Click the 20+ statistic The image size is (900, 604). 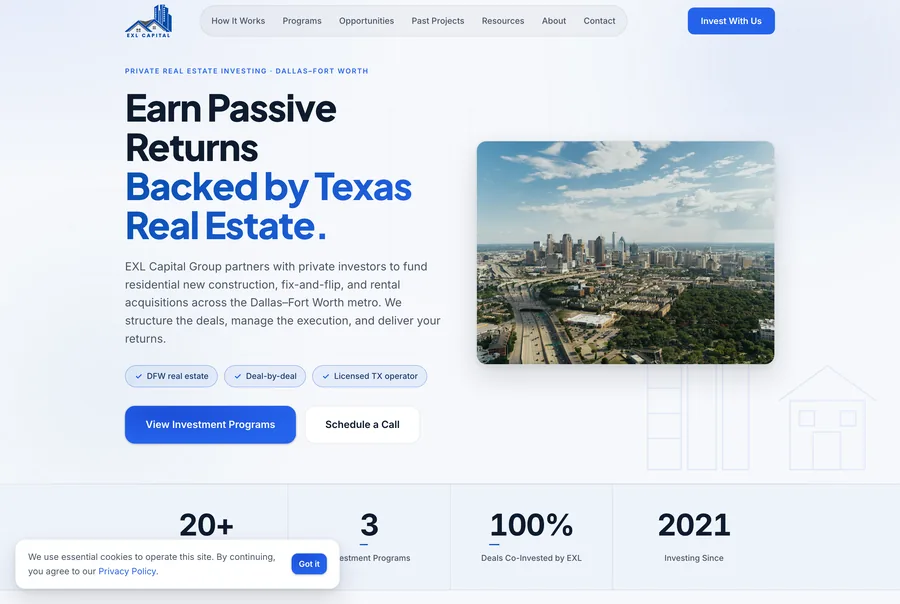[x=206, y=525]
